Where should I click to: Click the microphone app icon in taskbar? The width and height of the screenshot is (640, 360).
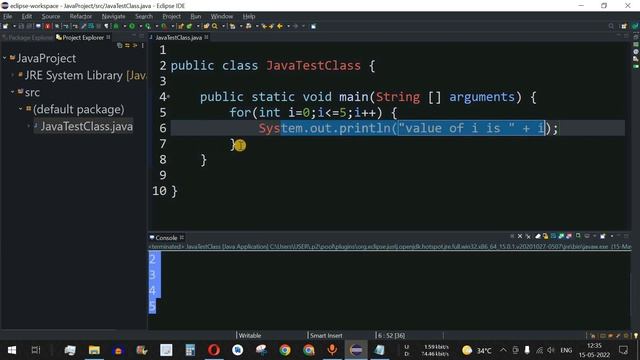(332, 350)
